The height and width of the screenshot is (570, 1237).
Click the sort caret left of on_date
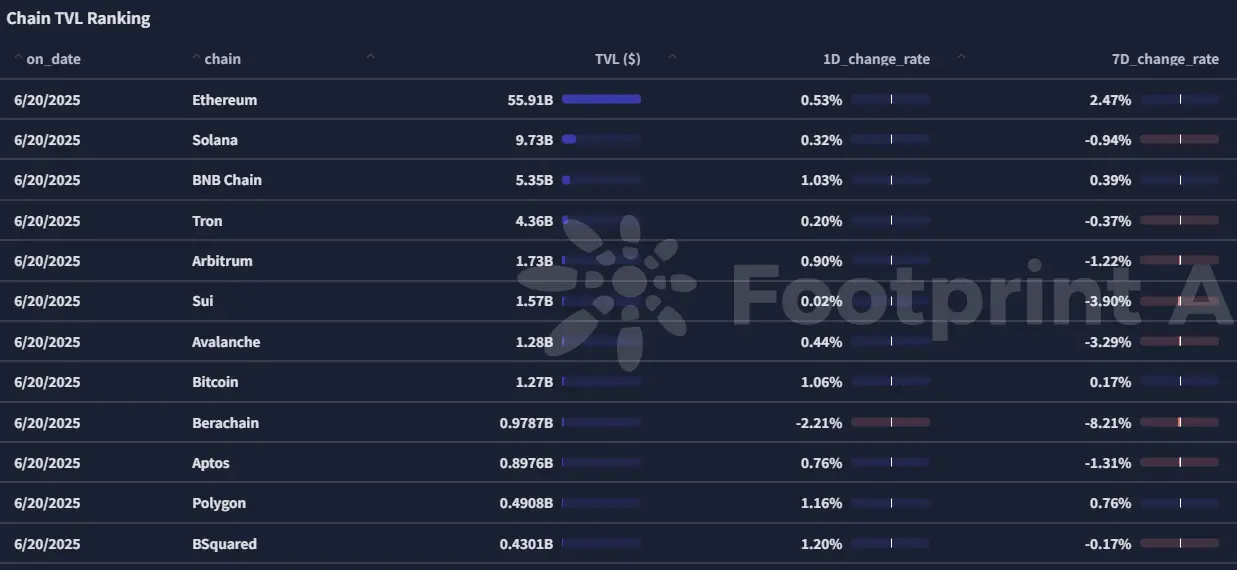18,57
